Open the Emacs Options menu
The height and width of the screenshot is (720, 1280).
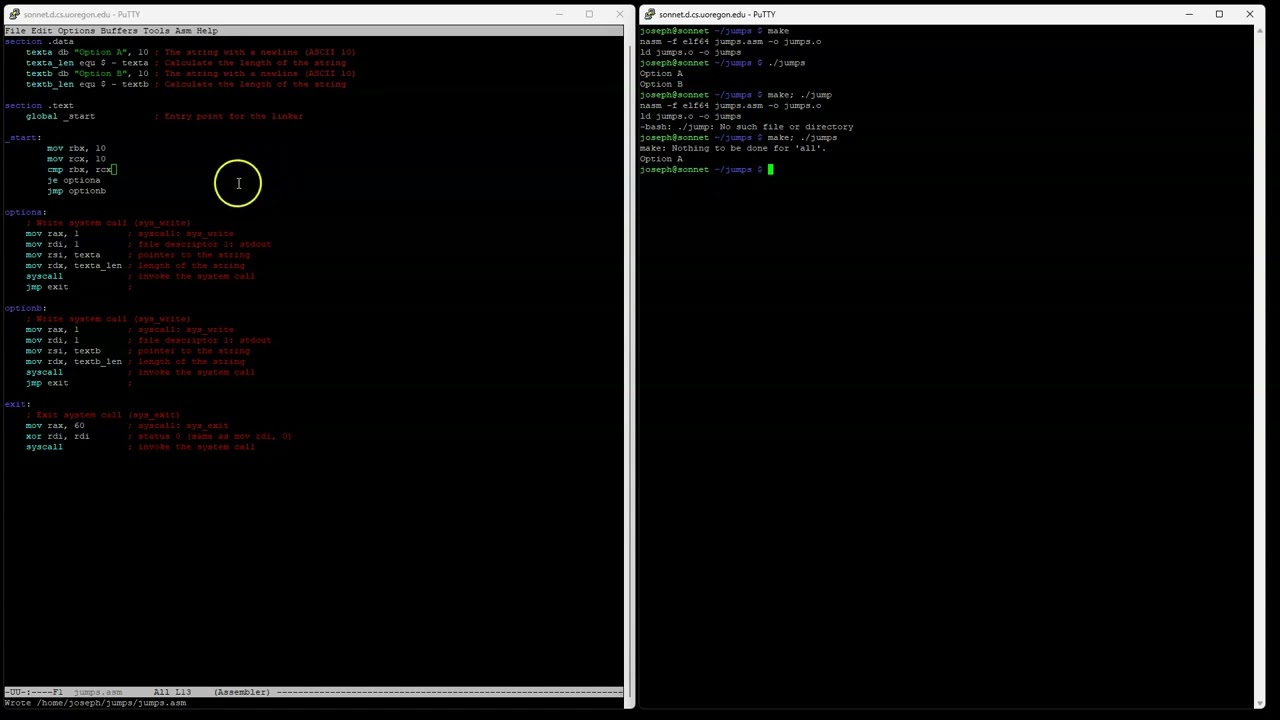[76, 31]
